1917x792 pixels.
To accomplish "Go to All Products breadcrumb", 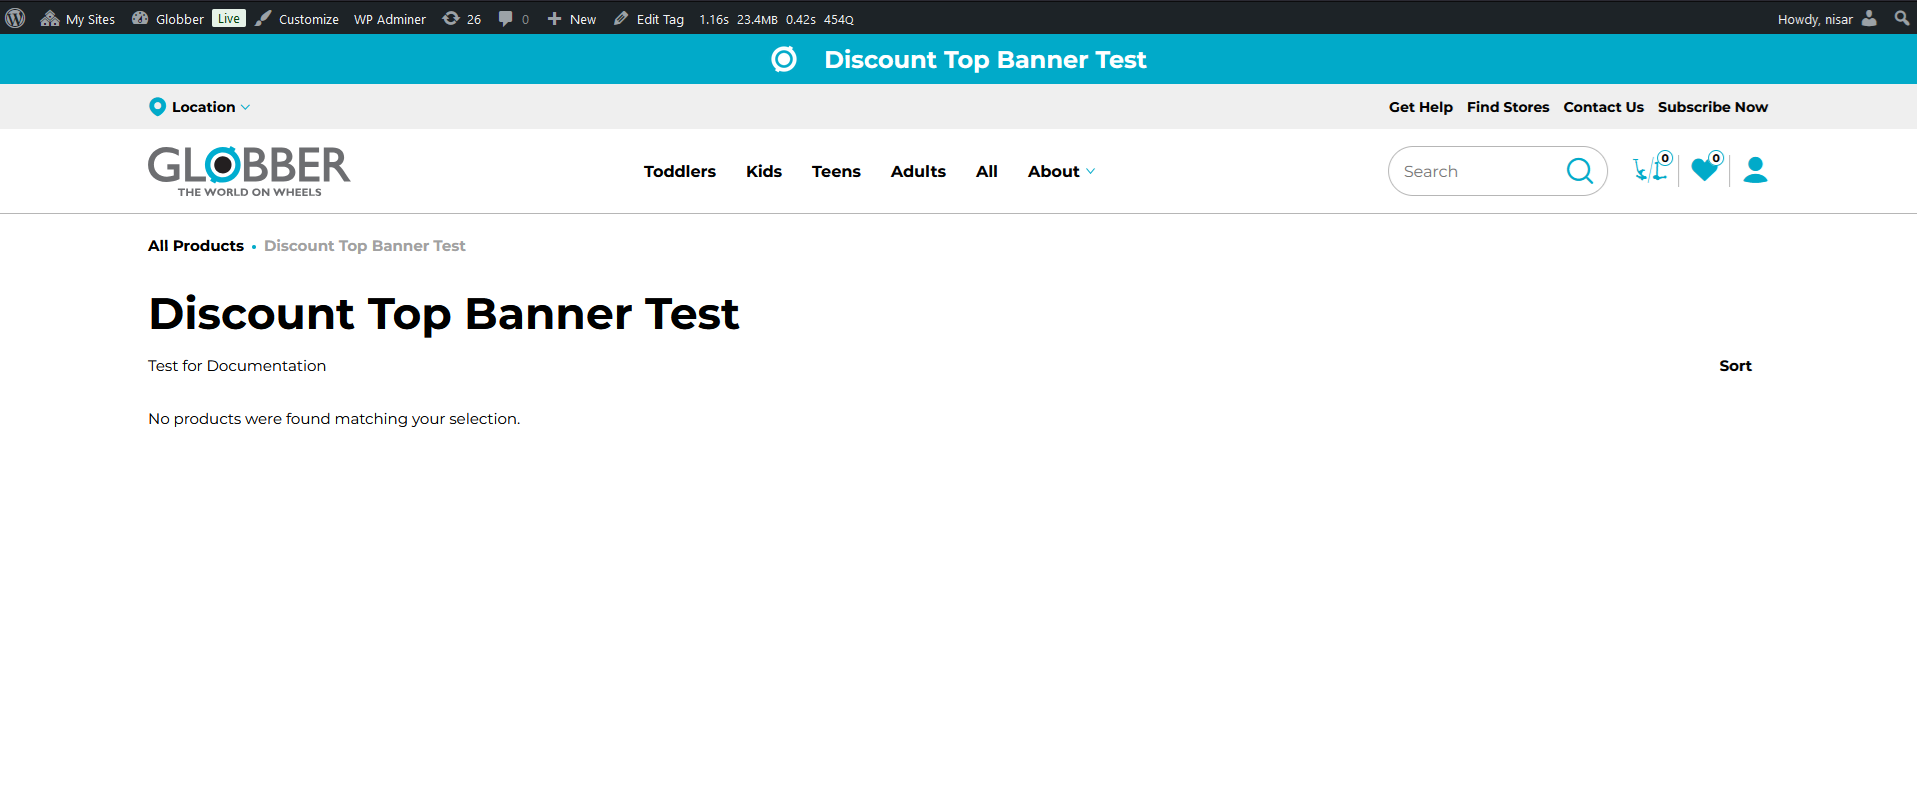I will (196, 246).
